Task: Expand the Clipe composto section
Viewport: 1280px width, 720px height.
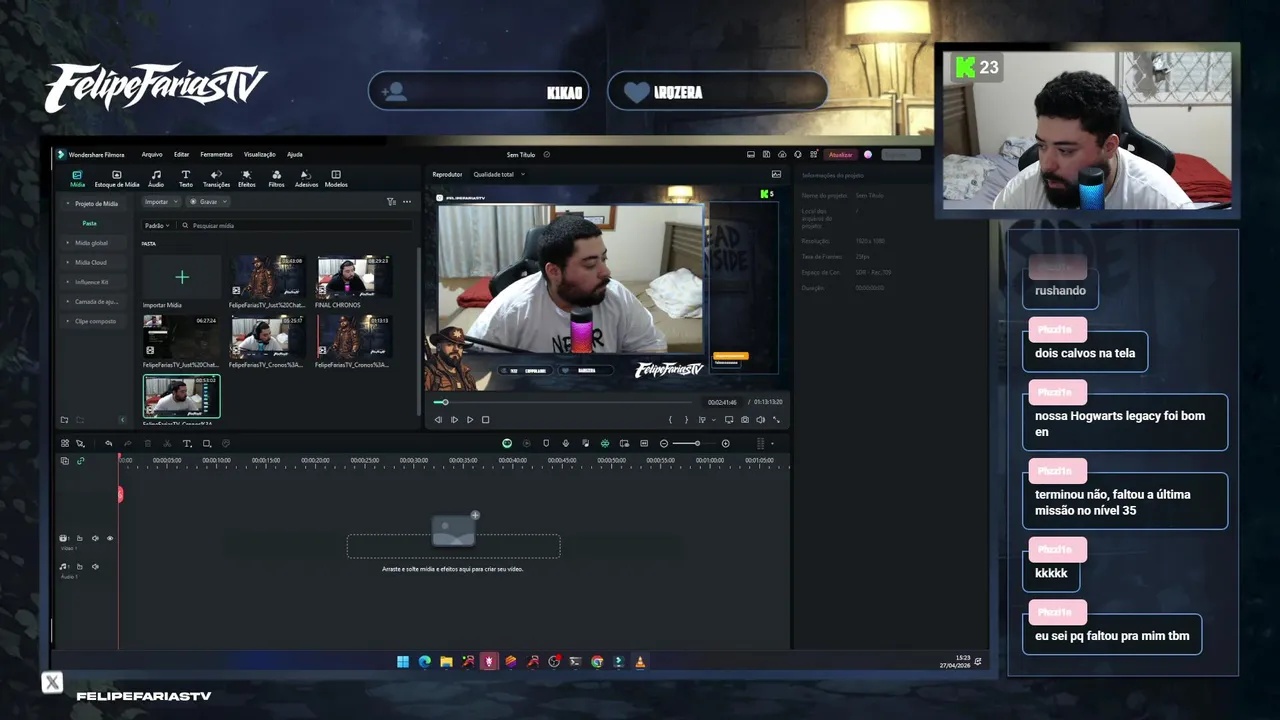Action: [92, 321]
